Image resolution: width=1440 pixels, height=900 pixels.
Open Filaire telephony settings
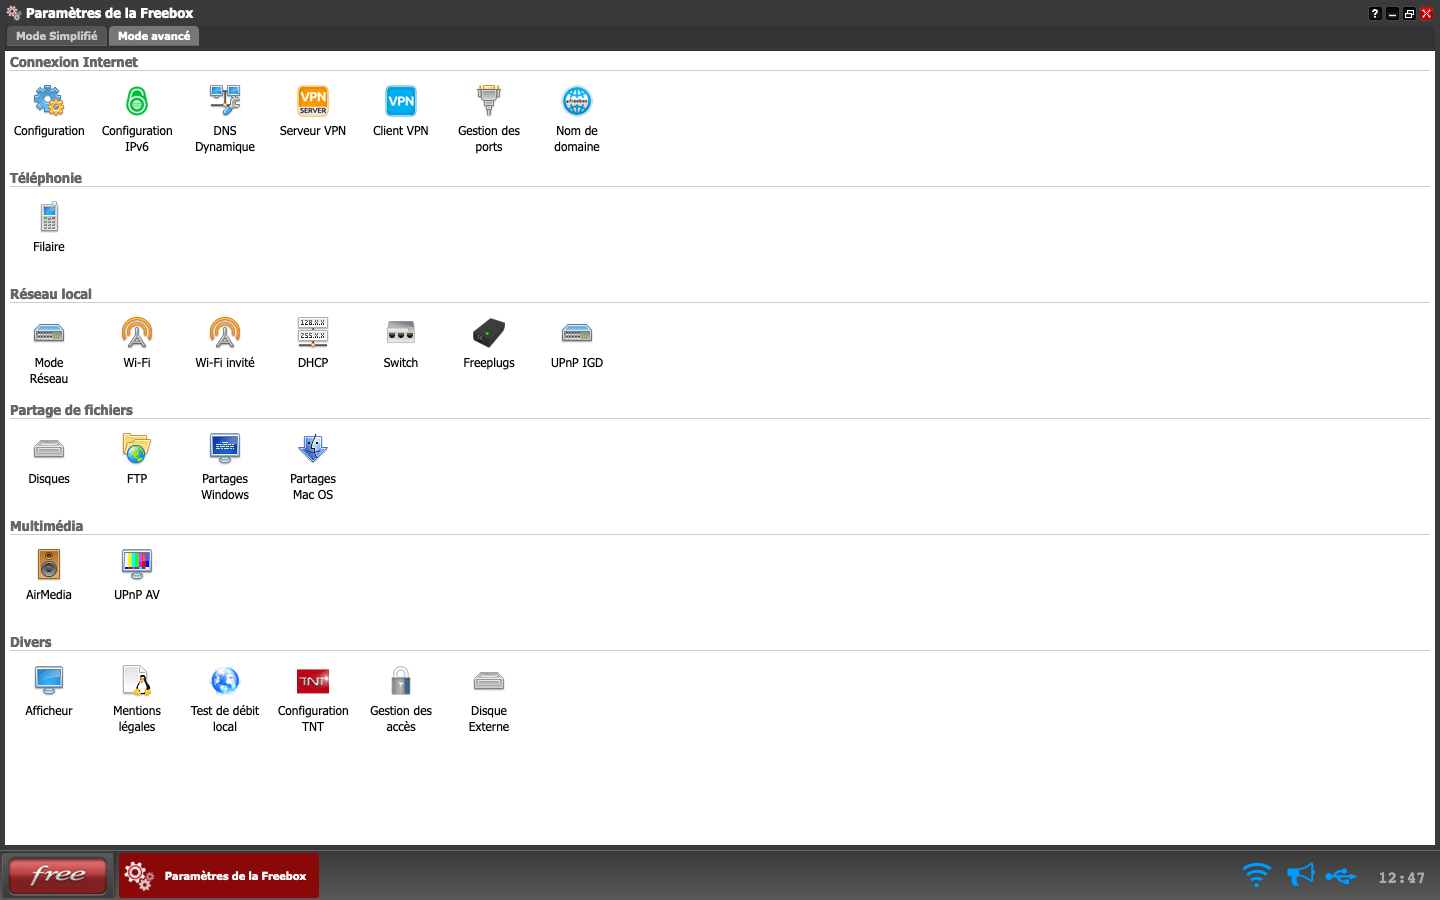point(49,227)
